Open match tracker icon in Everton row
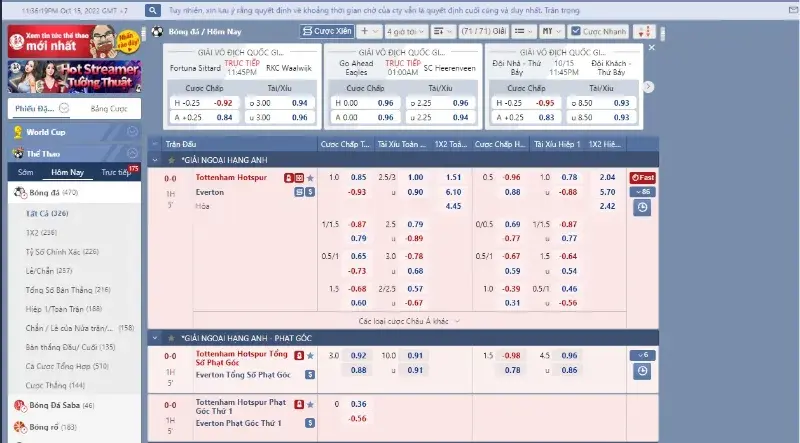 [299, 192]
